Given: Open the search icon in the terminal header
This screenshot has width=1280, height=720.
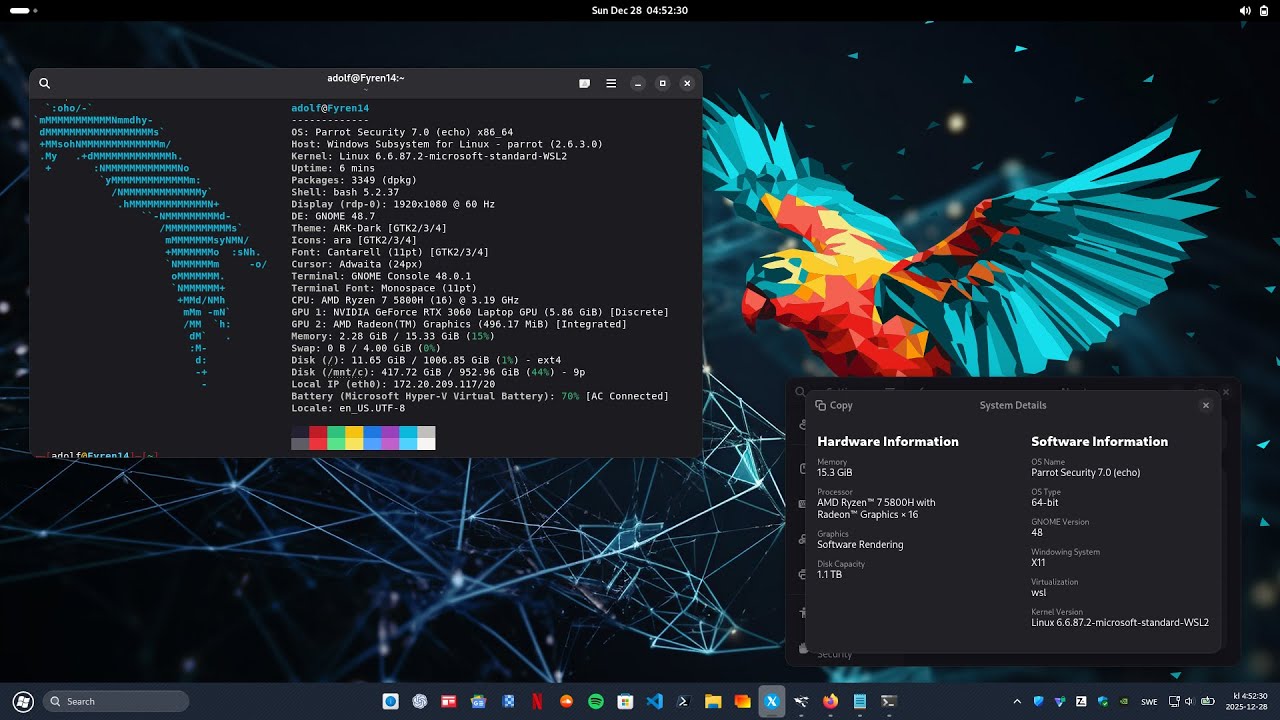Looking at the screenshot, I should [x=44, y=84].
